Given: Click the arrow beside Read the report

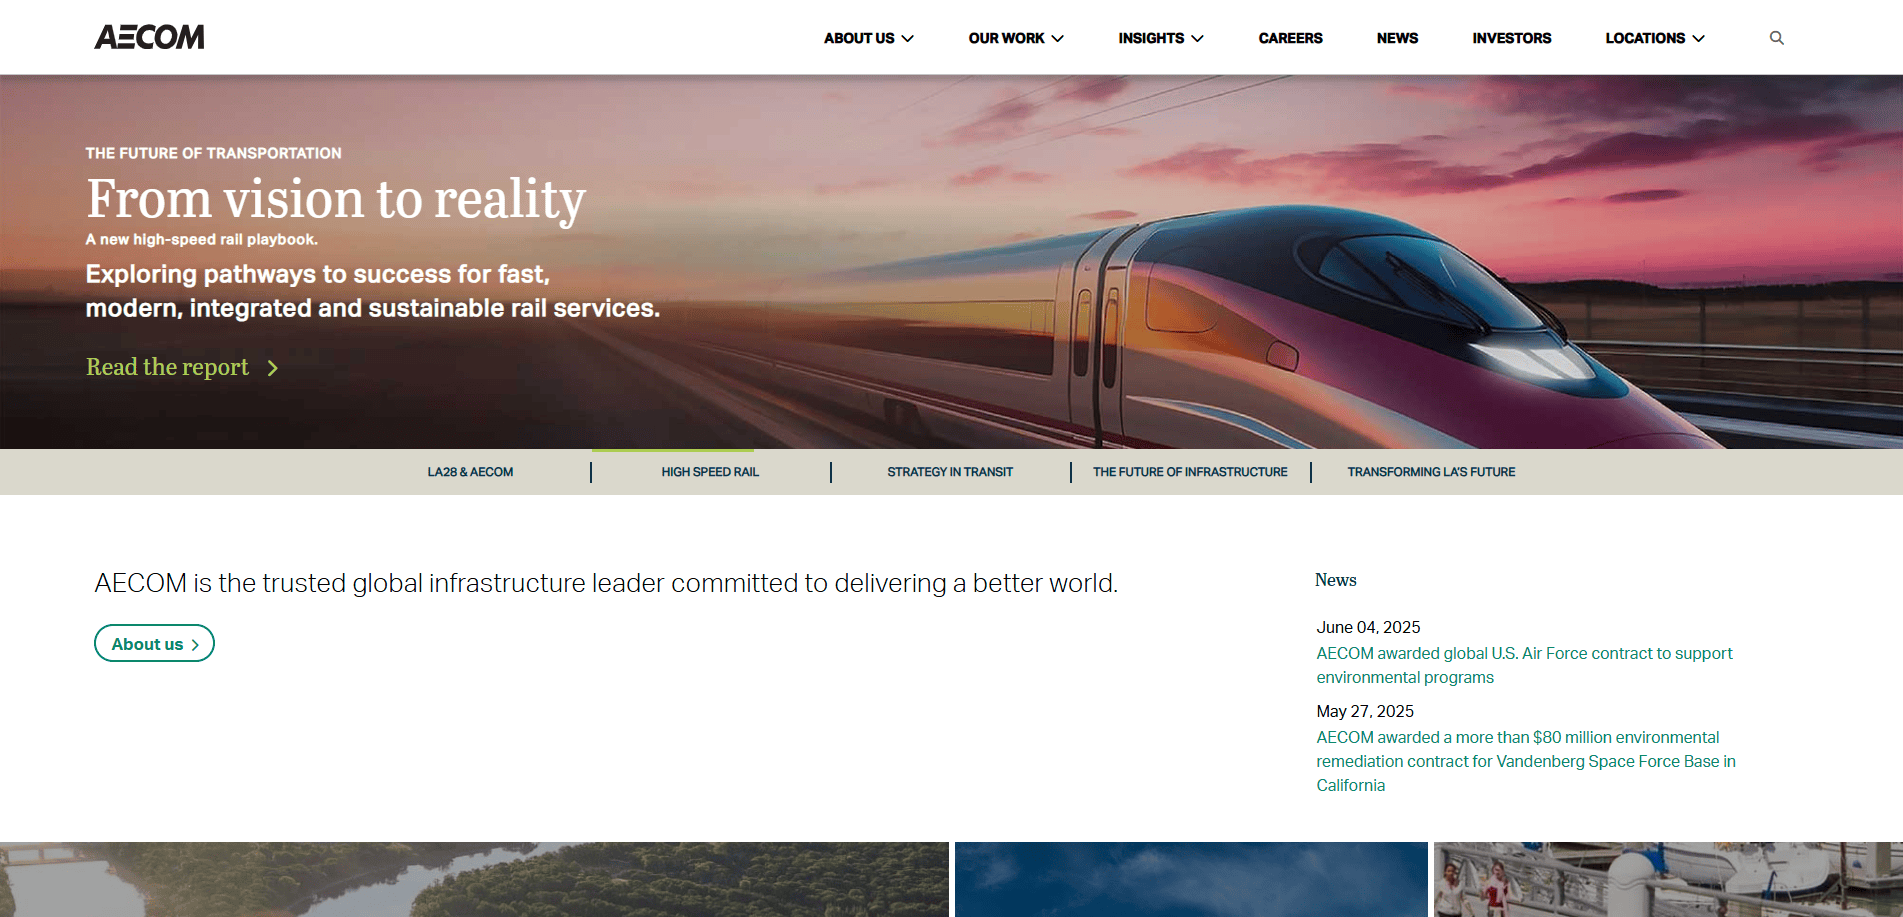Looking at the screenshot, I should coord(272,368).
